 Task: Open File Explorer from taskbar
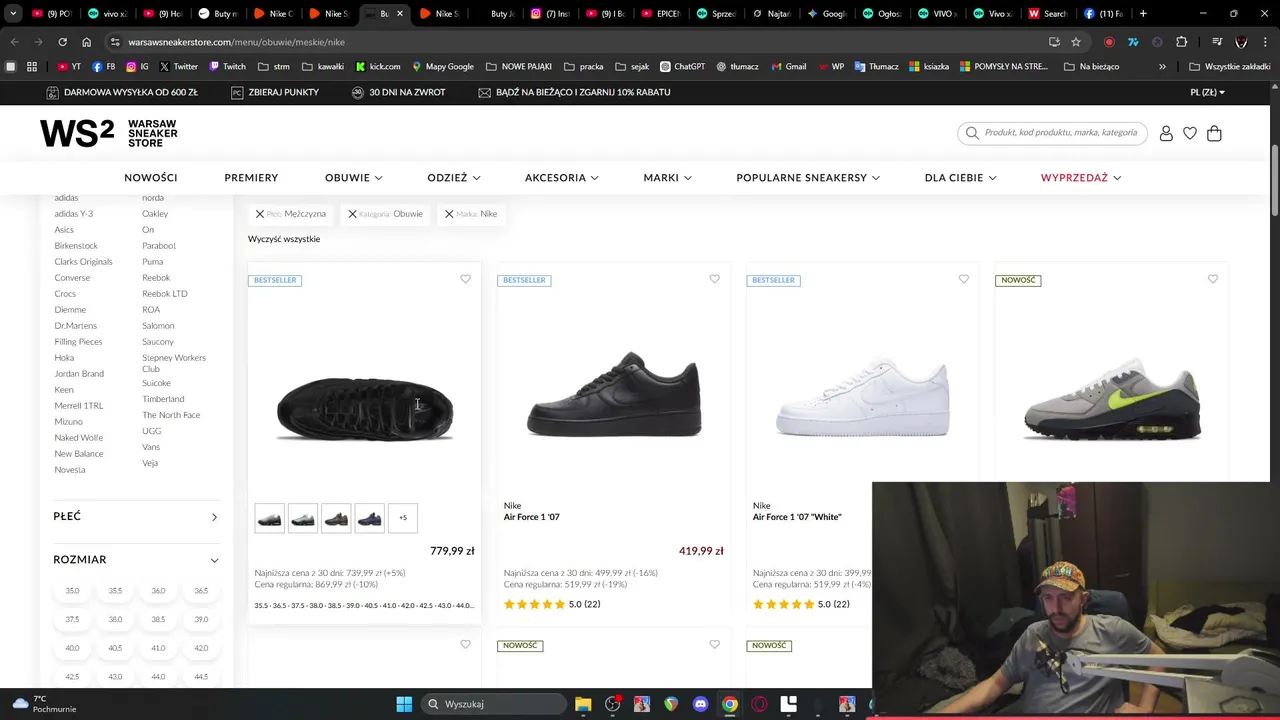[x=583, y=704]
